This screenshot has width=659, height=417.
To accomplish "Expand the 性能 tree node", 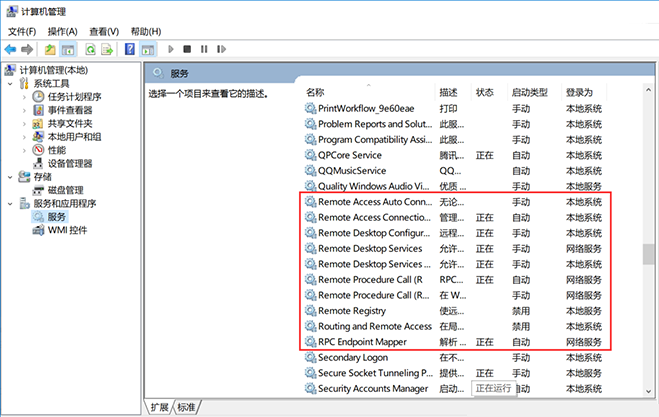I will (25, 150).
